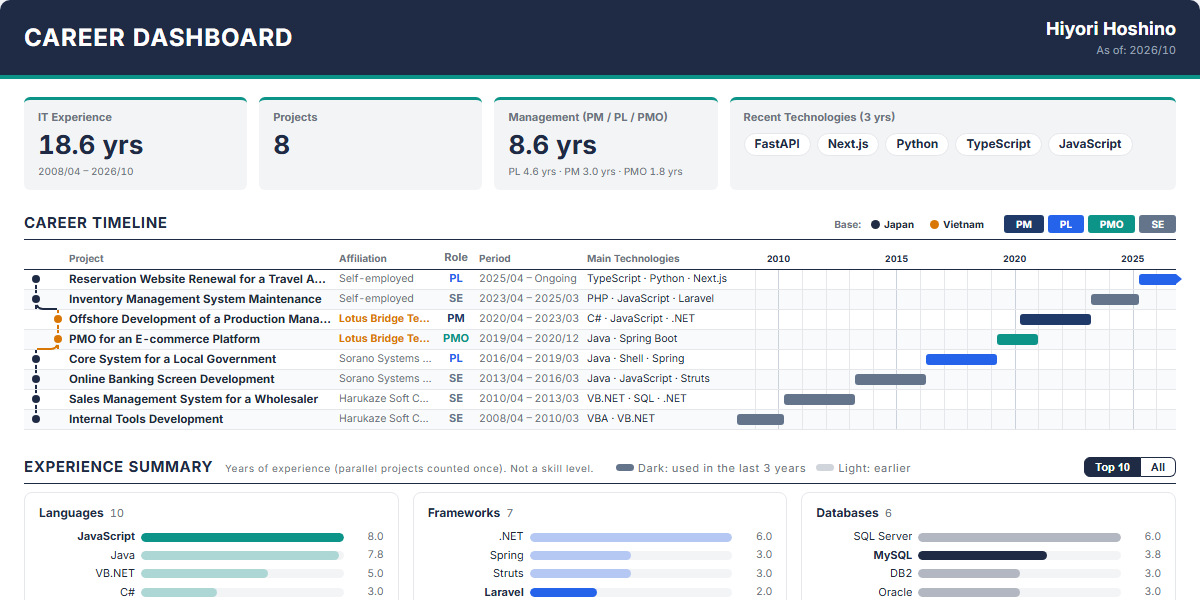The height and width of the screenshot is (600, 1200).
Task: Click the timeline dot for Reservation Website
Action: [x=36, y=279]
